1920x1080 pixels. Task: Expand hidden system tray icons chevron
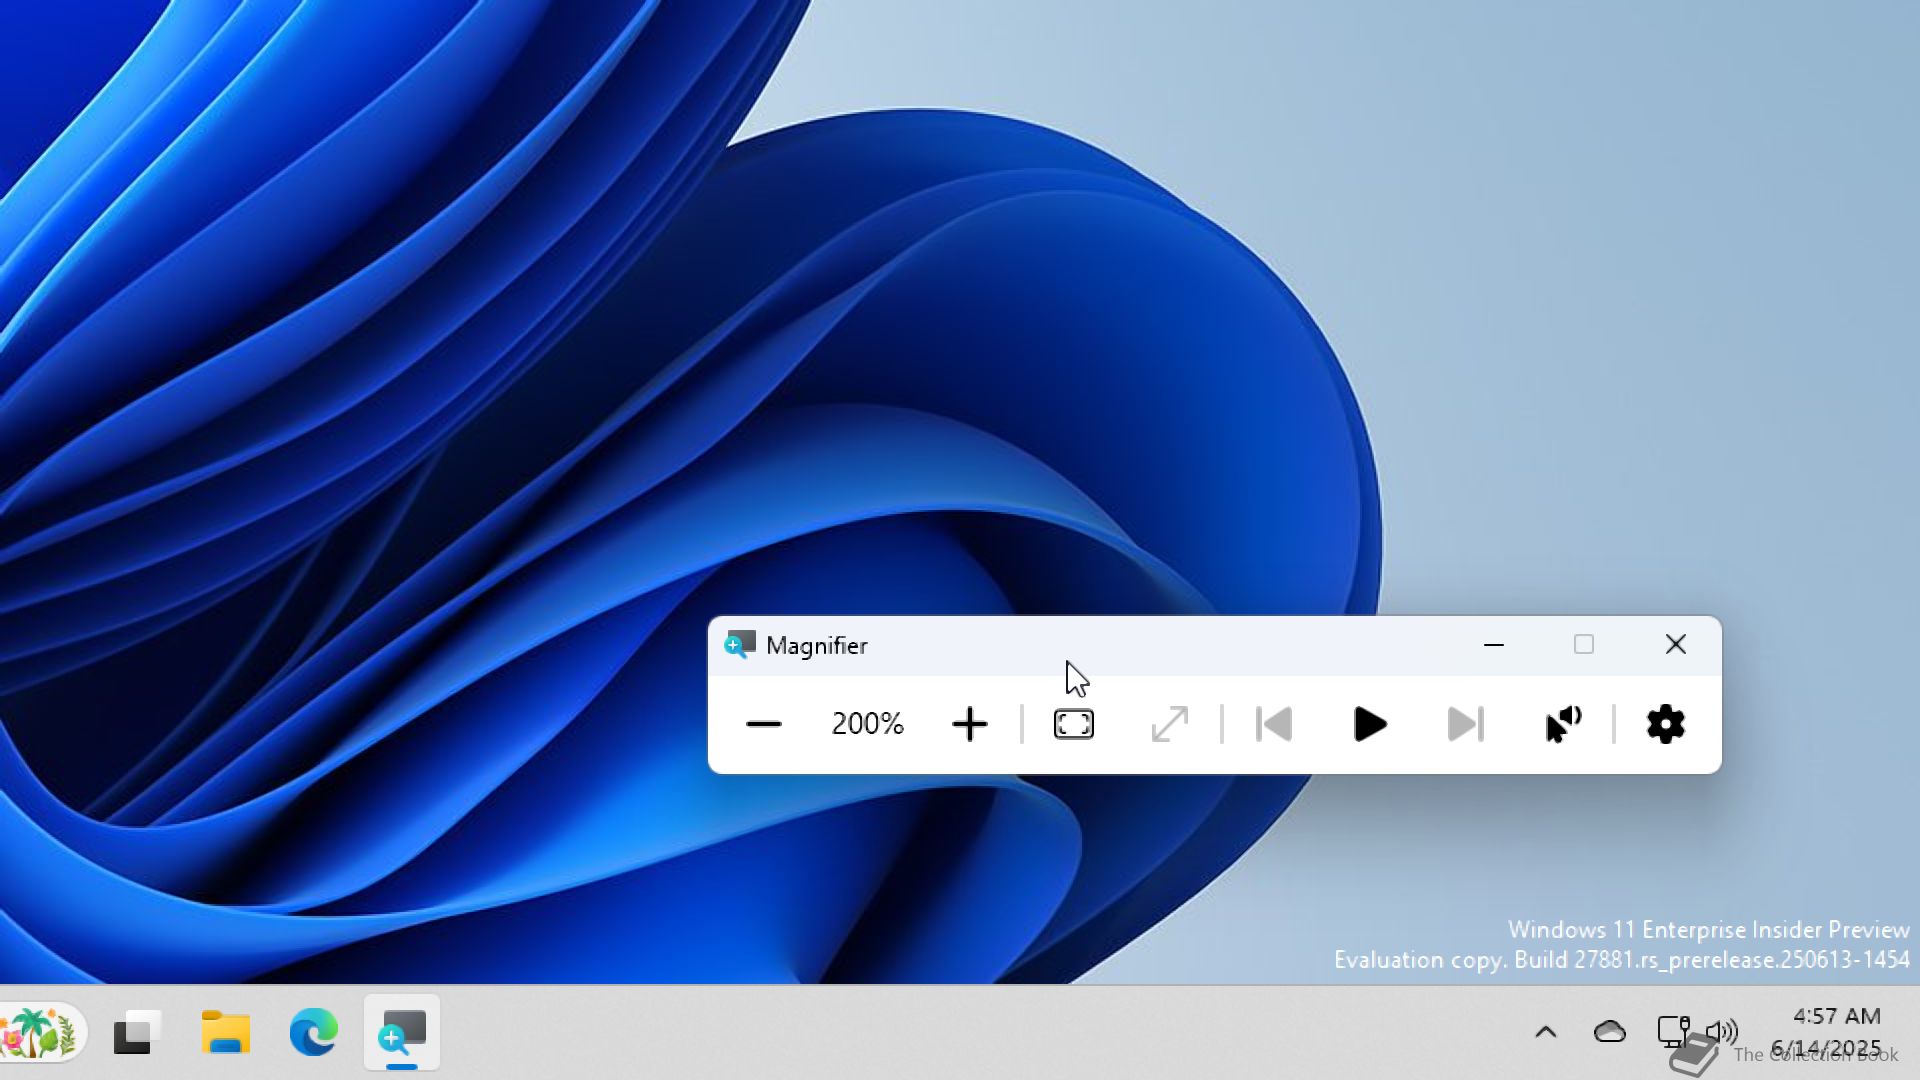1545,1032
